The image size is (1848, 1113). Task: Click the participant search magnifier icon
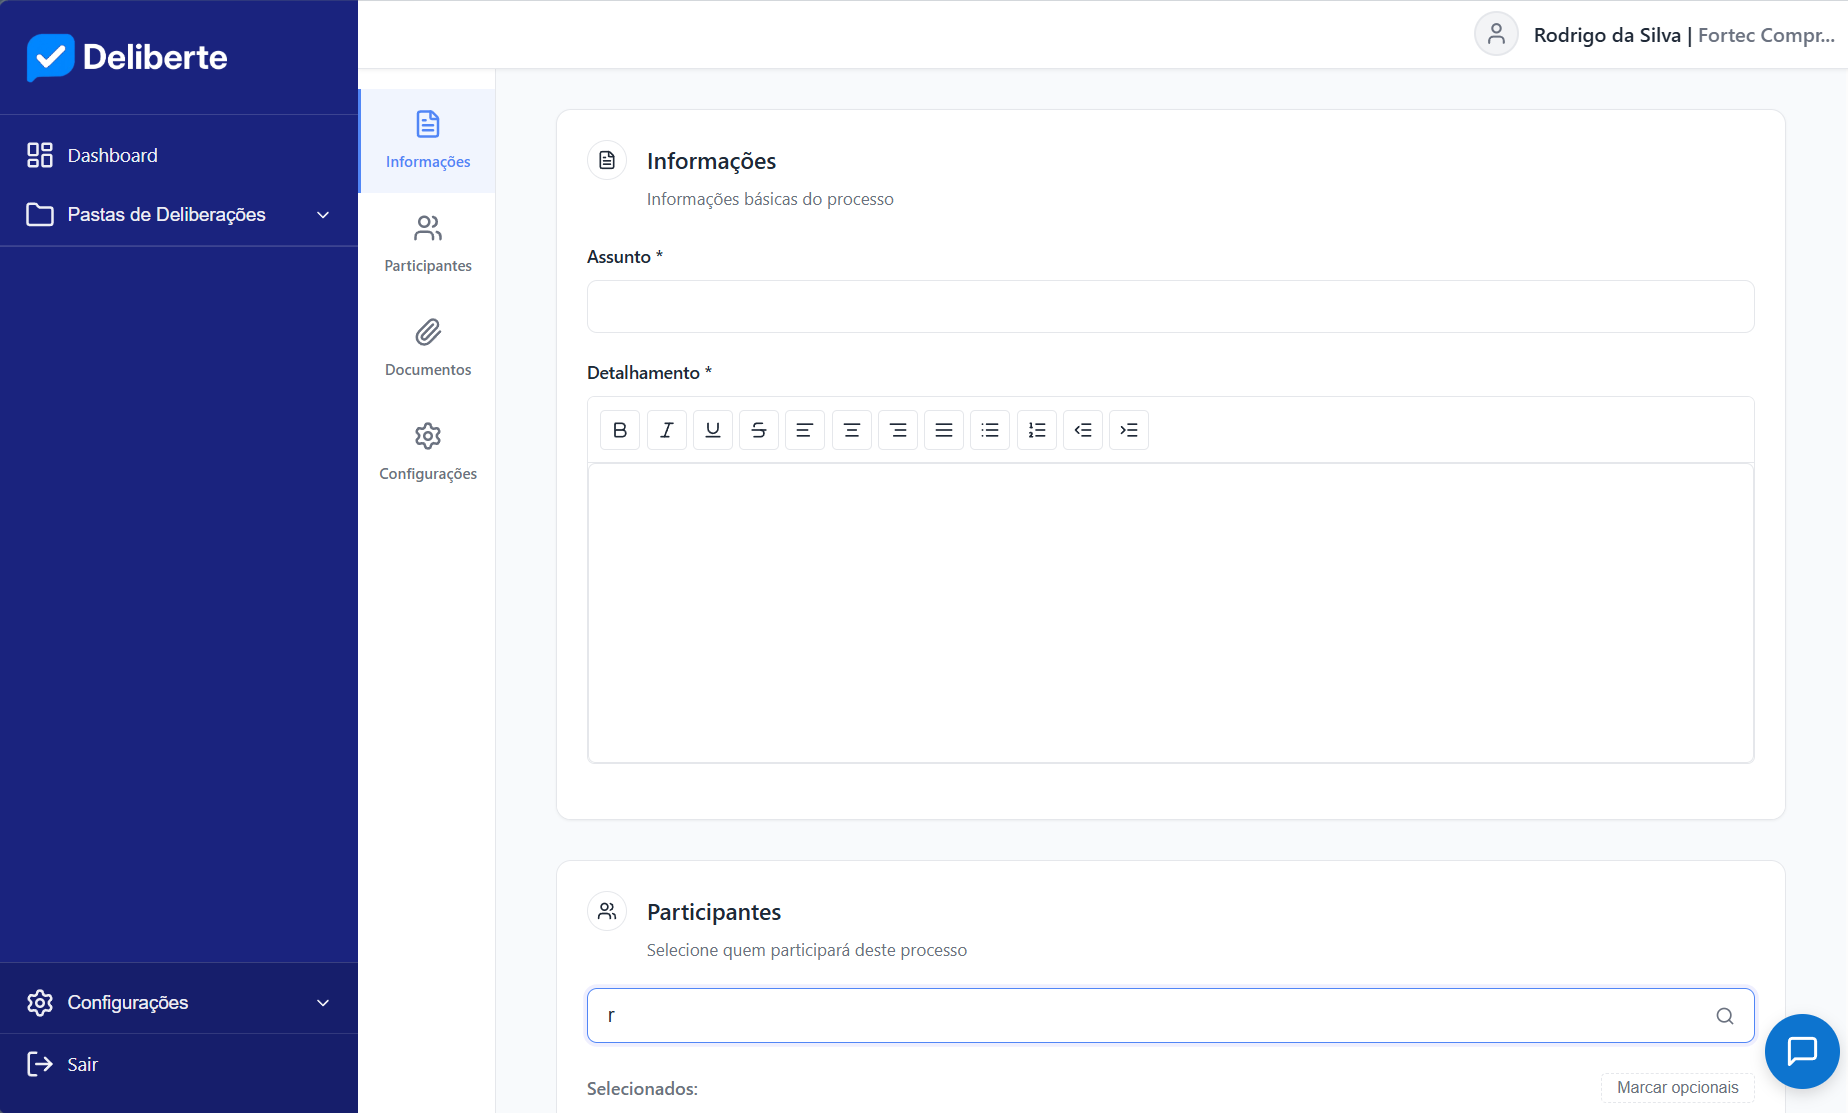[x=1725, y=1016]
